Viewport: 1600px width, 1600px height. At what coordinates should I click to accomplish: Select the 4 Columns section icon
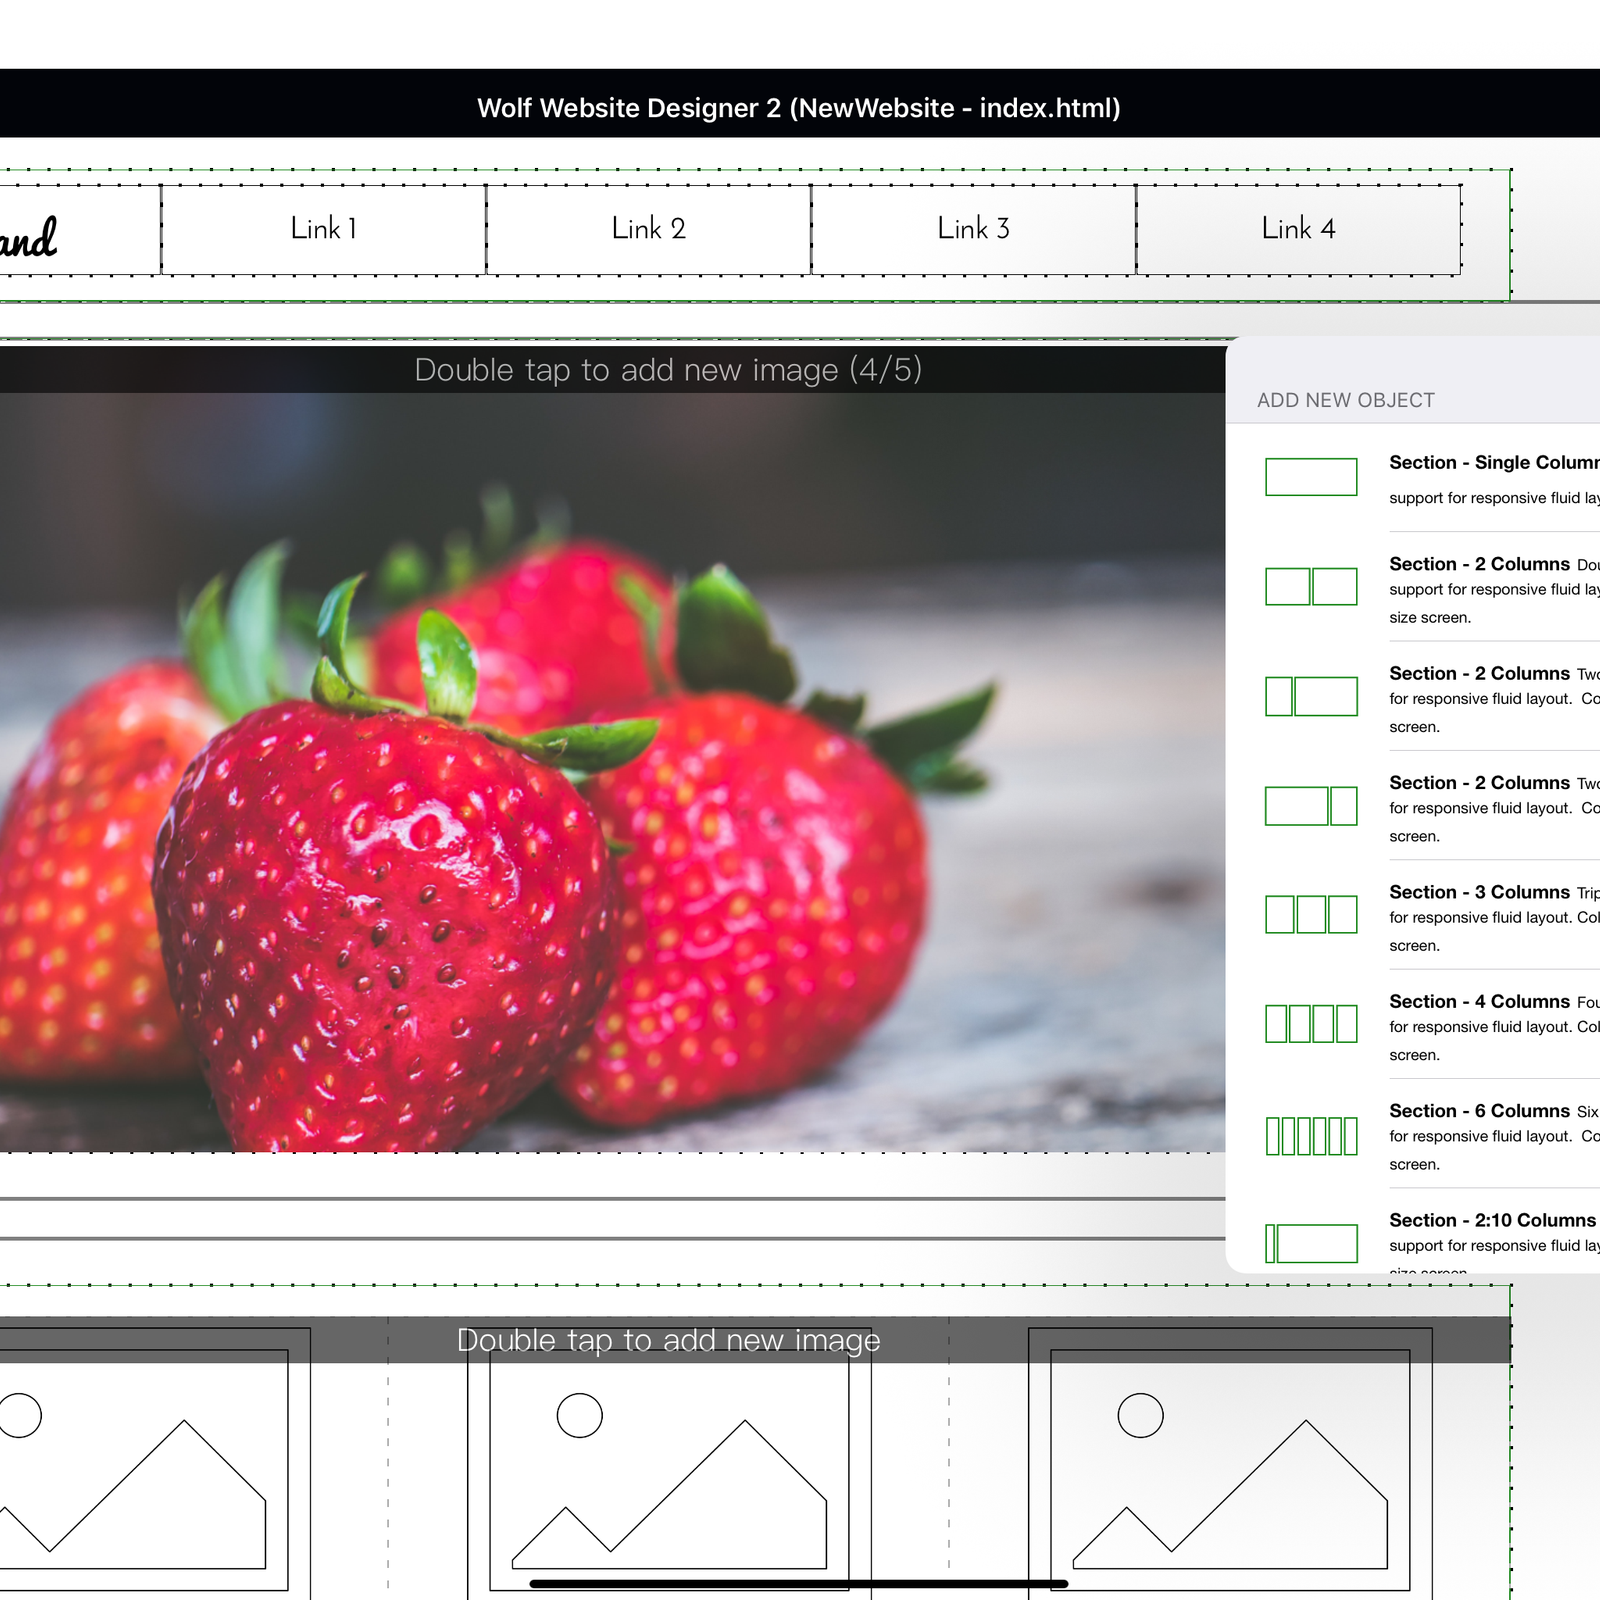coord(1311,1024)
